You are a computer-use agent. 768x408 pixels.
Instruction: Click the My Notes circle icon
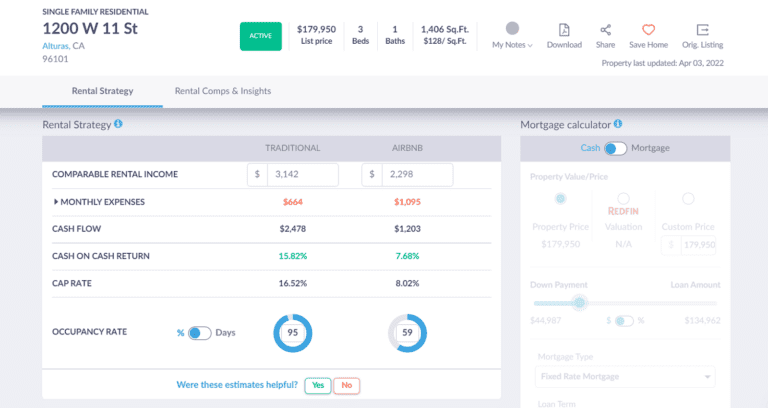[512, 29]
